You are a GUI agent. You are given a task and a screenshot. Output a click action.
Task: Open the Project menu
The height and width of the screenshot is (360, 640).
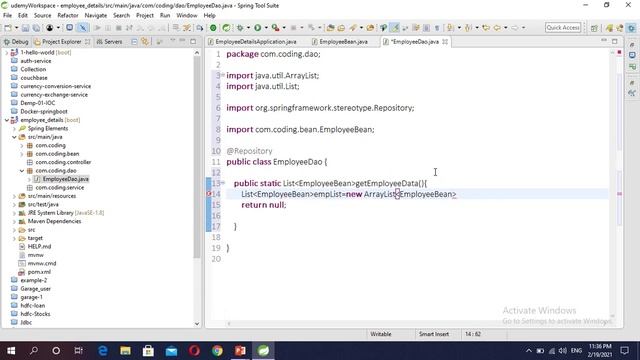pos(144,16)
